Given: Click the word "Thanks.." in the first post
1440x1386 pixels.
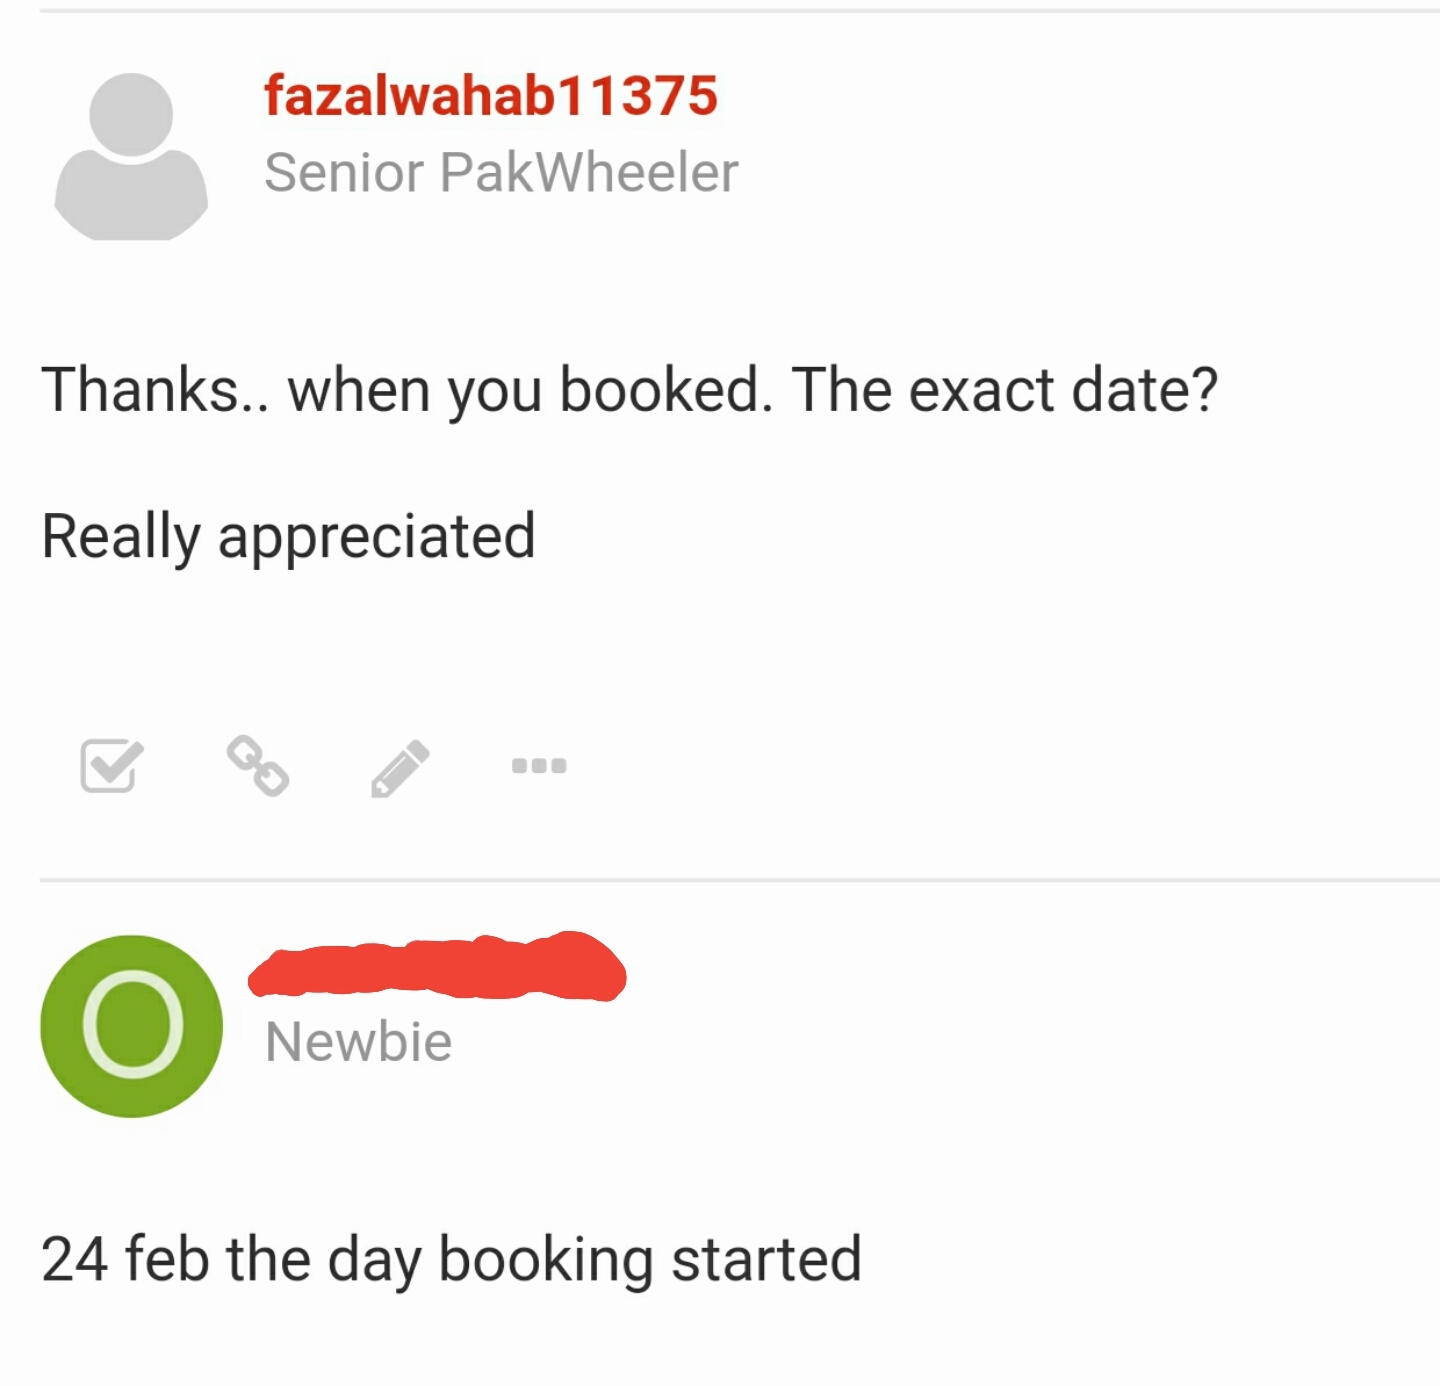Looking at the screenshot, I should [x=154, y=389].
